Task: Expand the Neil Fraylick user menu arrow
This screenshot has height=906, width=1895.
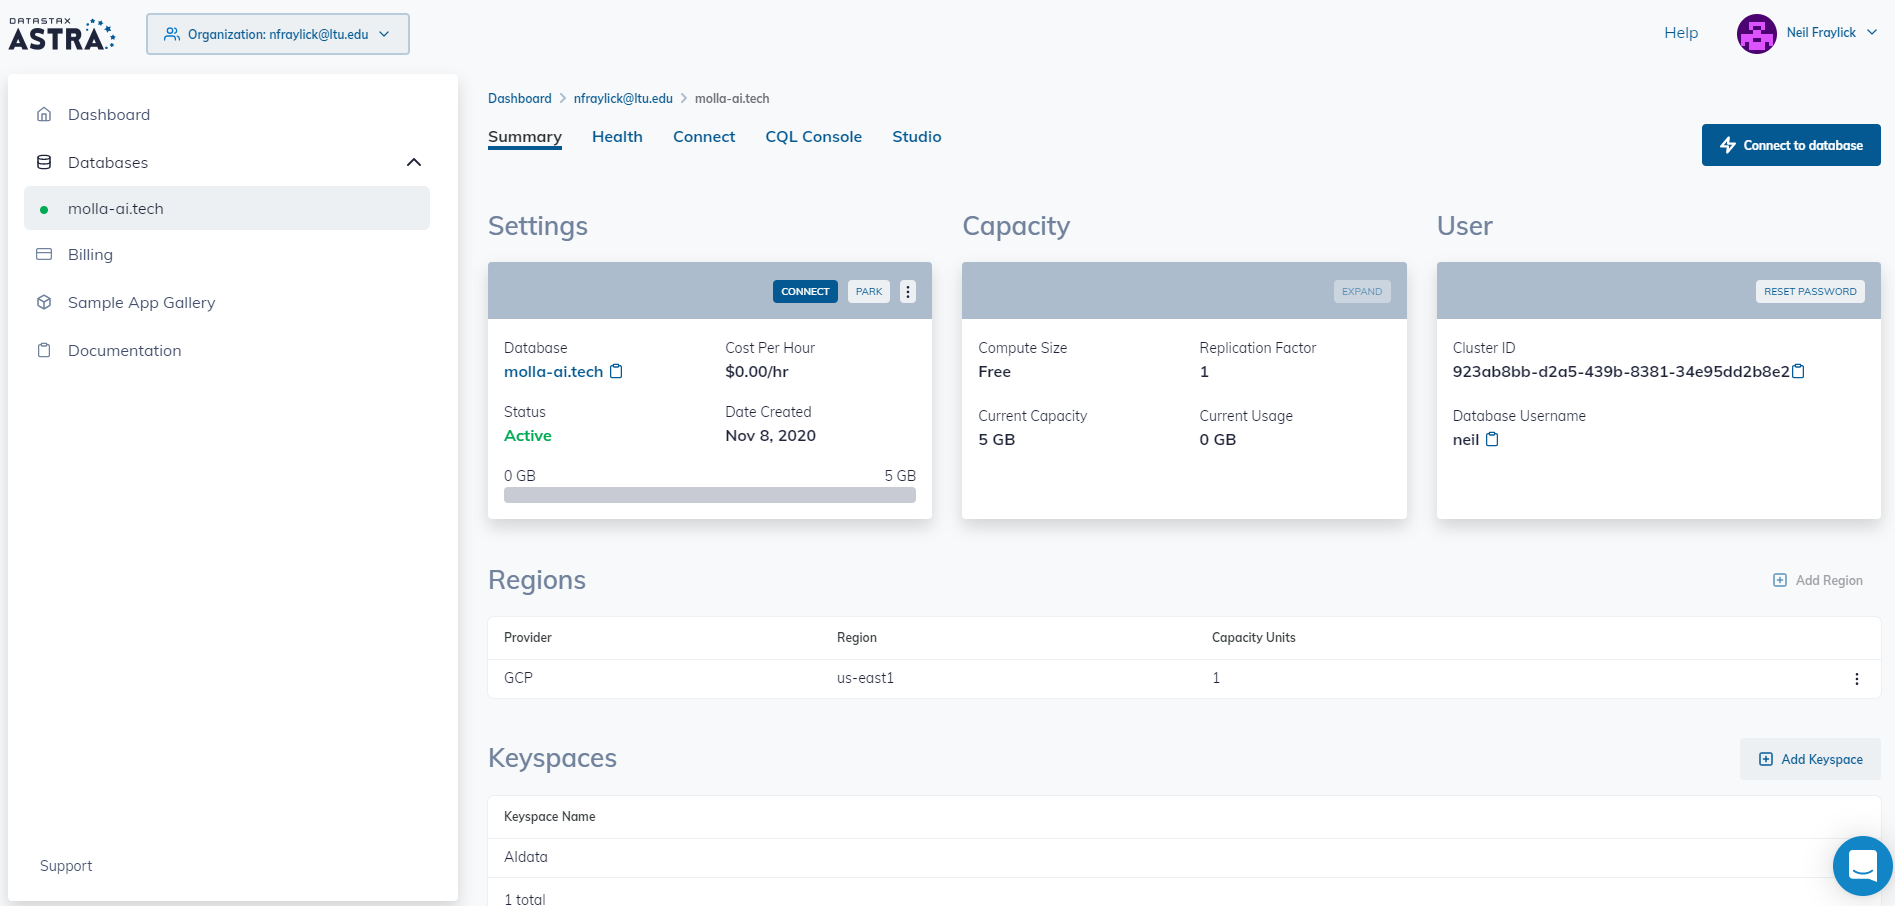Action: 1872,32
